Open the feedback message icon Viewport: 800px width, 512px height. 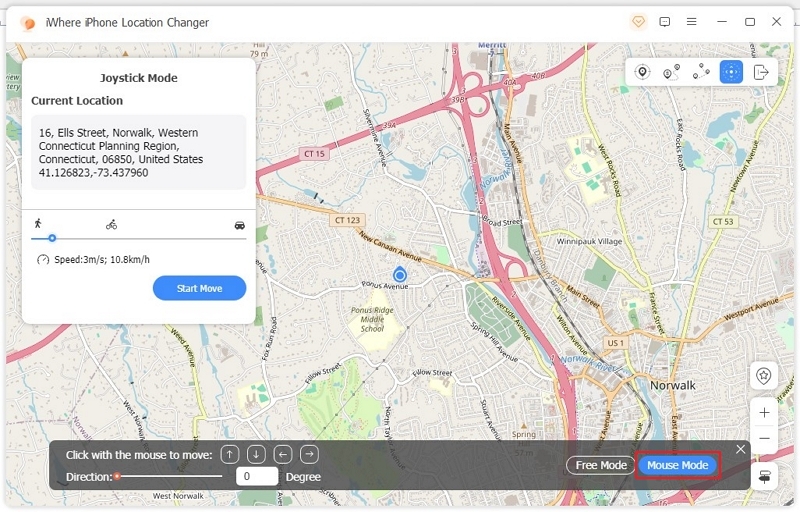point(665,22)
